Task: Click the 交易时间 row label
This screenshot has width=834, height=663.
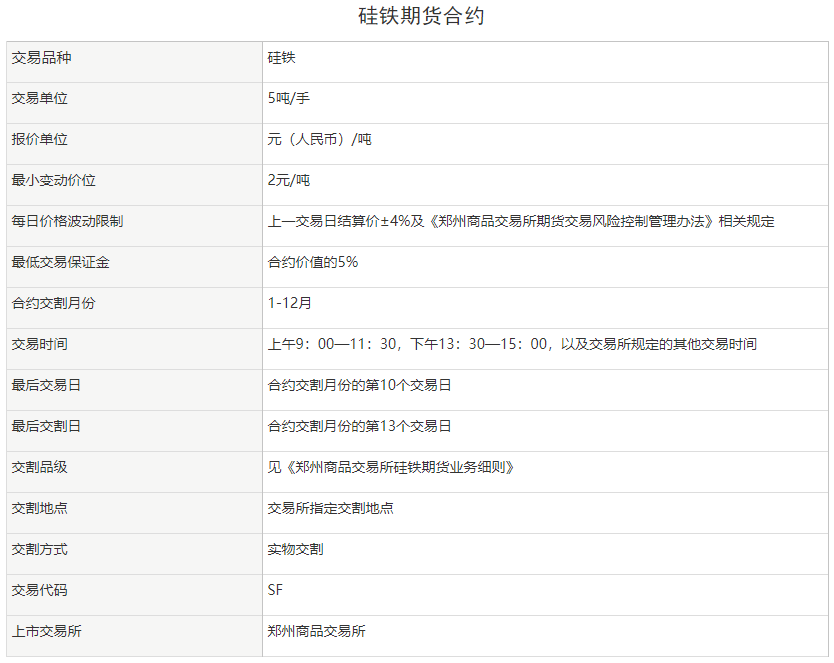Action: click(42, 344)
